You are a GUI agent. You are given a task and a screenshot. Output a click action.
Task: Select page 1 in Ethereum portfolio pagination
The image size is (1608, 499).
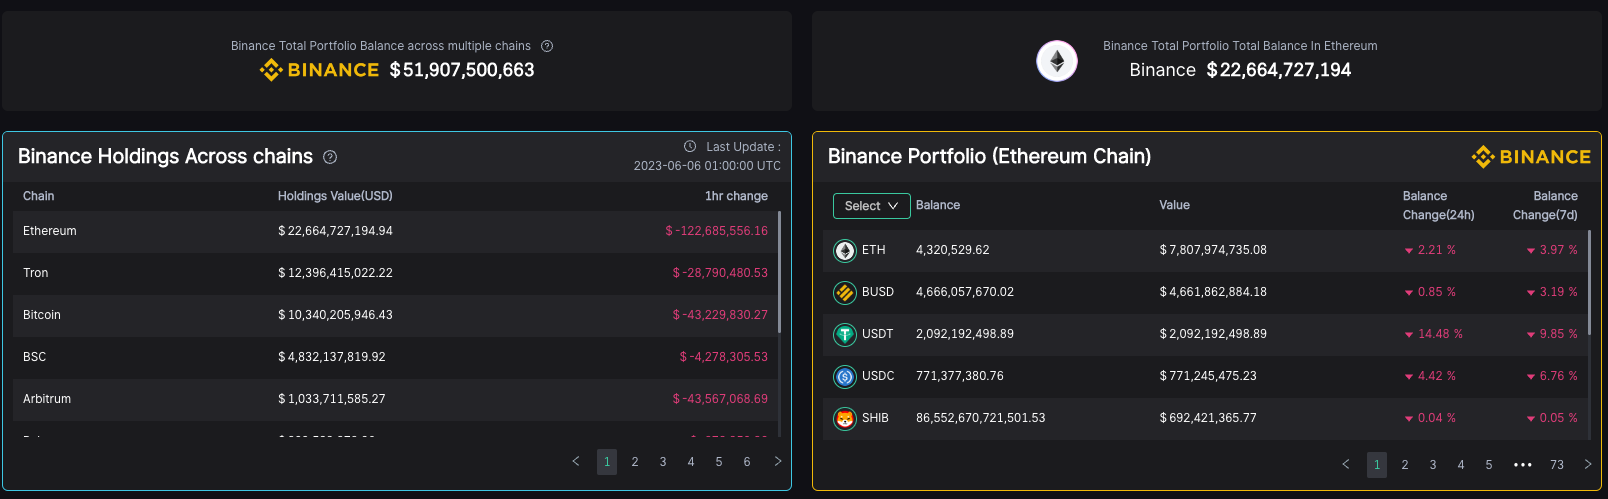point(1377,465)
